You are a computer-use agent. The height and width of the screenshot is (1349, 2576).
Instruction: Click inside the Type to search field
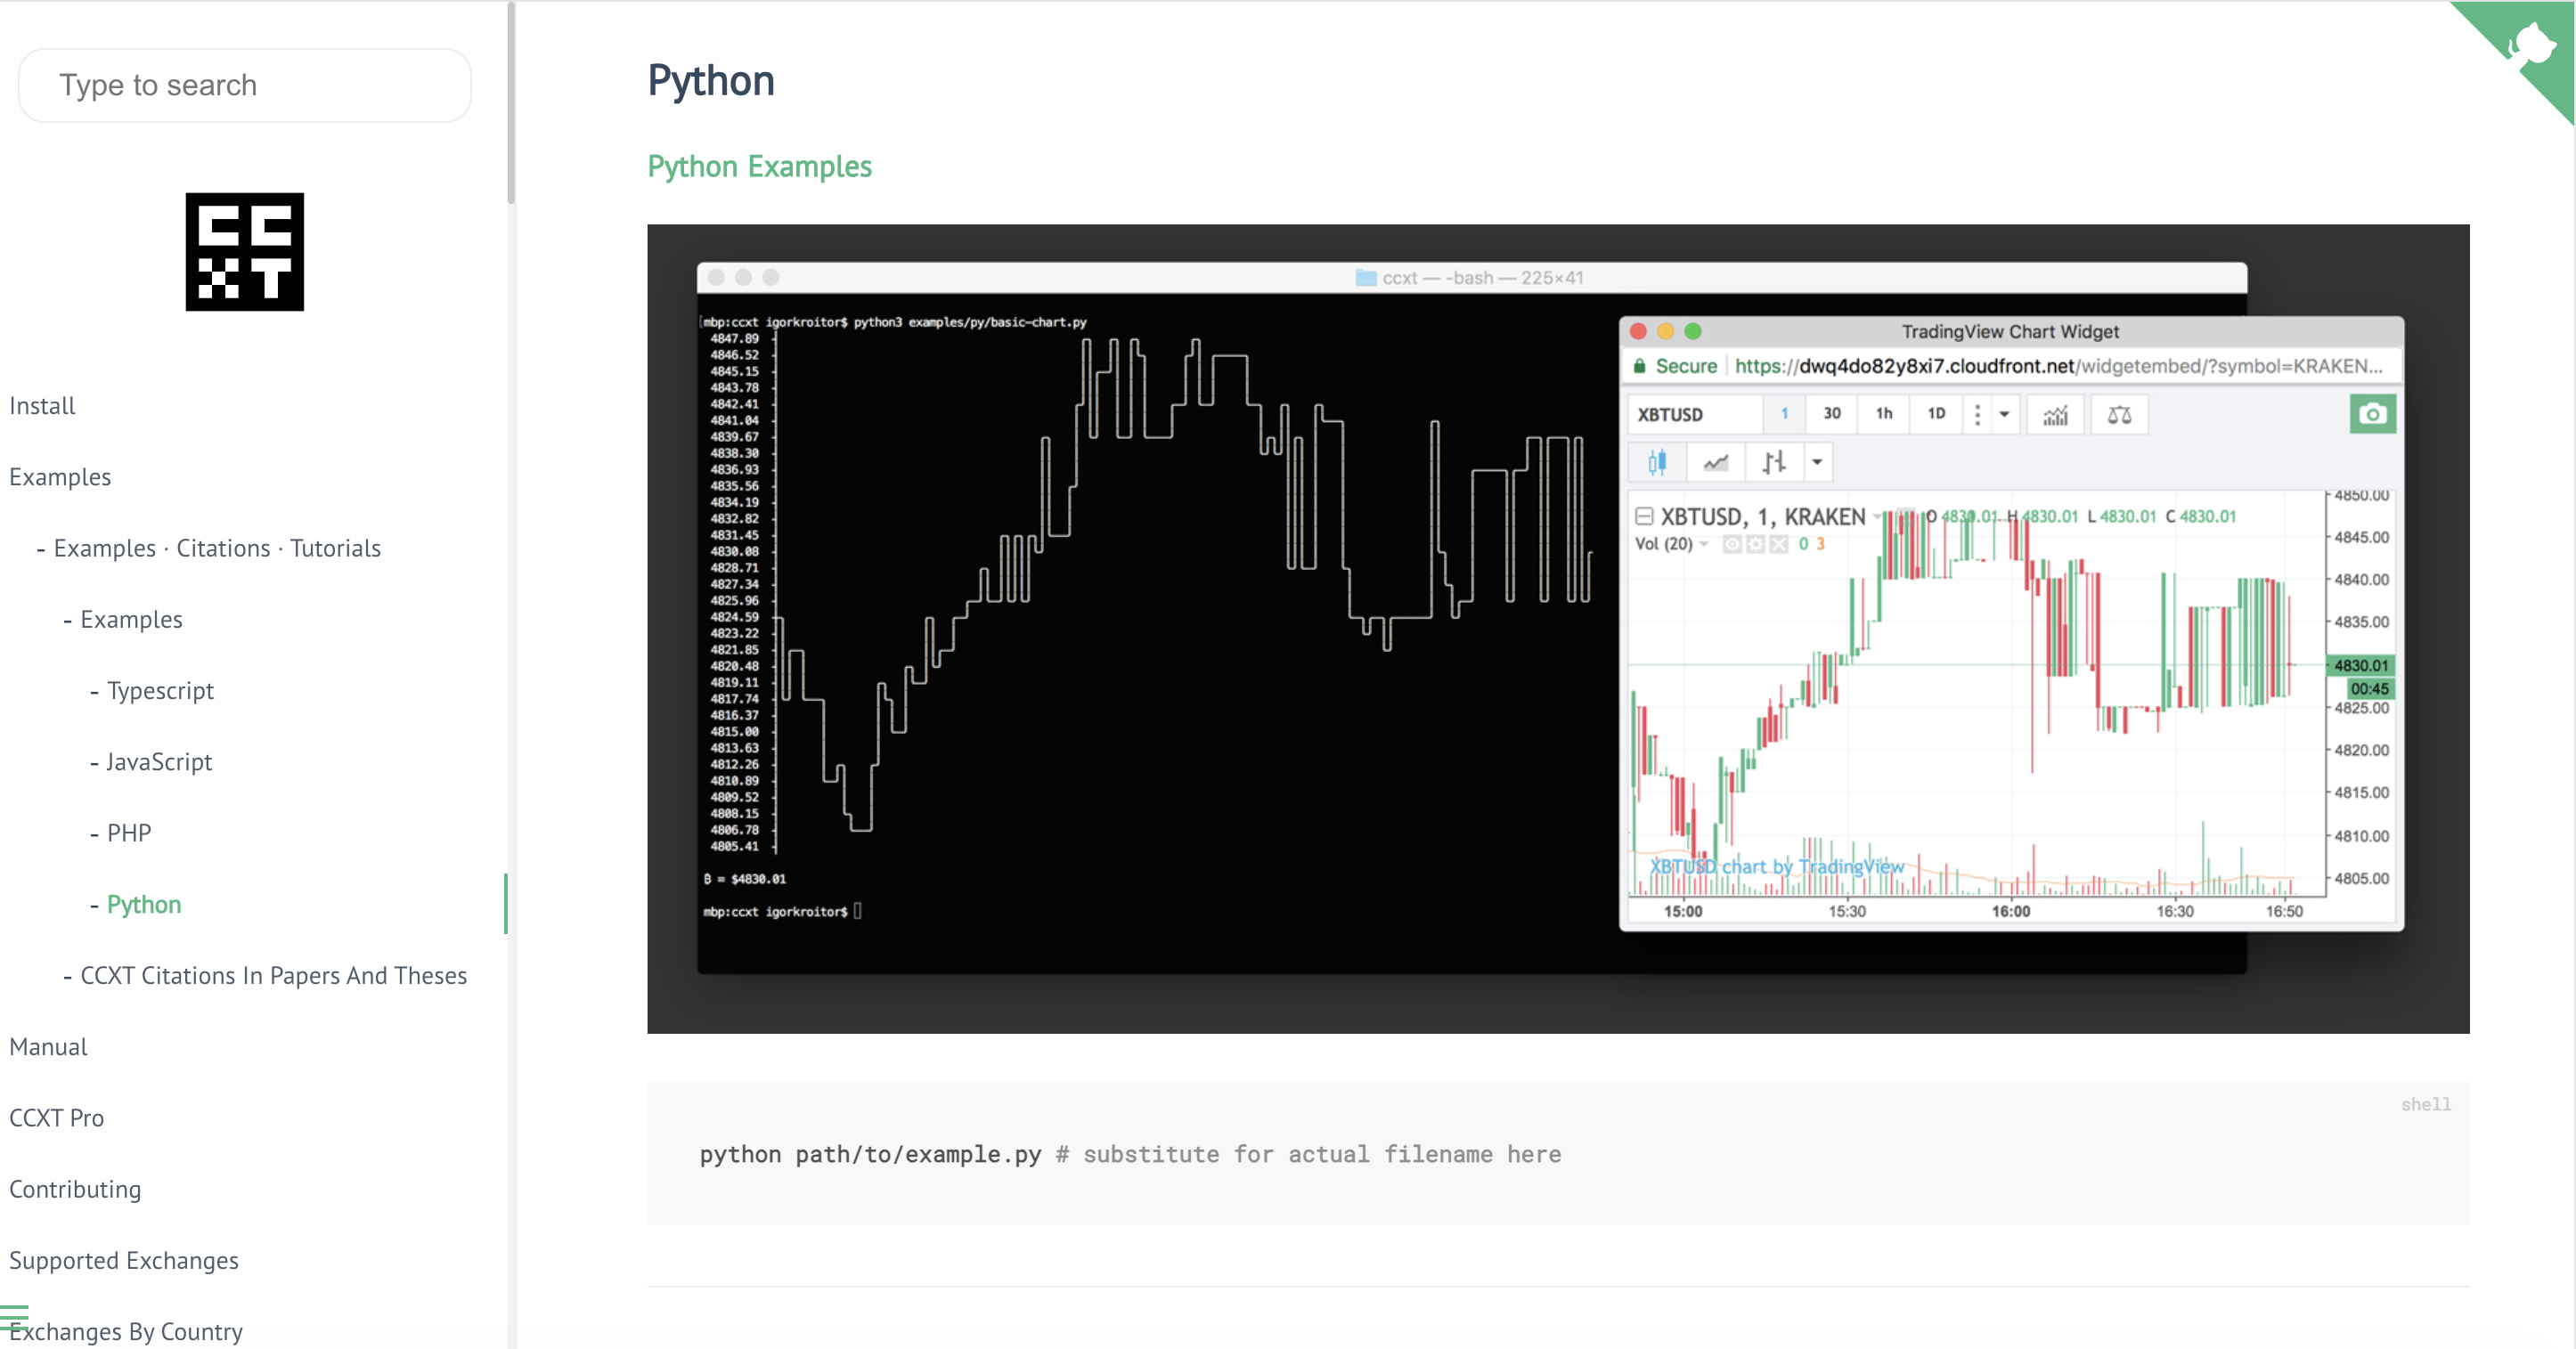[243, 85]
